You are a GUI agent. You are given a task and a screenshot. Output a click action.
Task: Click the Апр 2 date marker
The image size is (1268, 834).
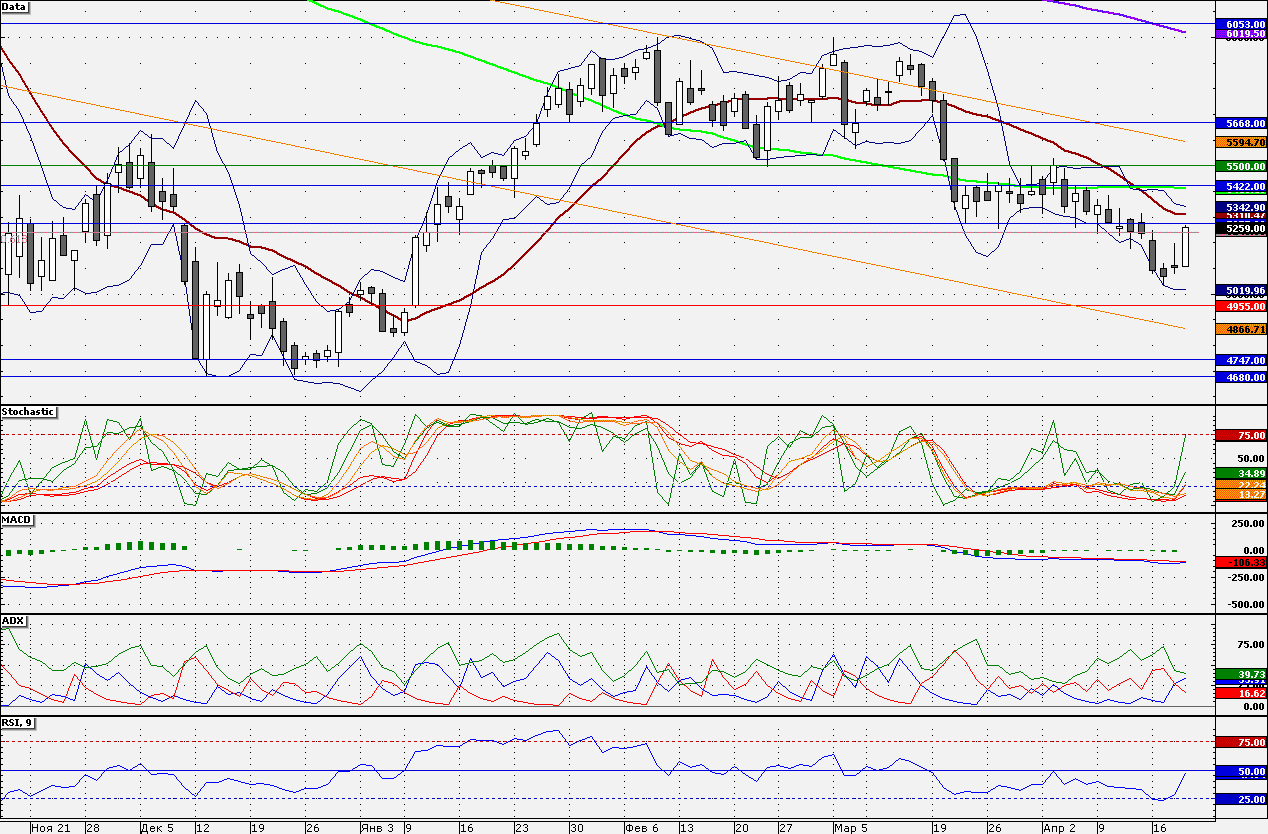(x=1059, y=828)
